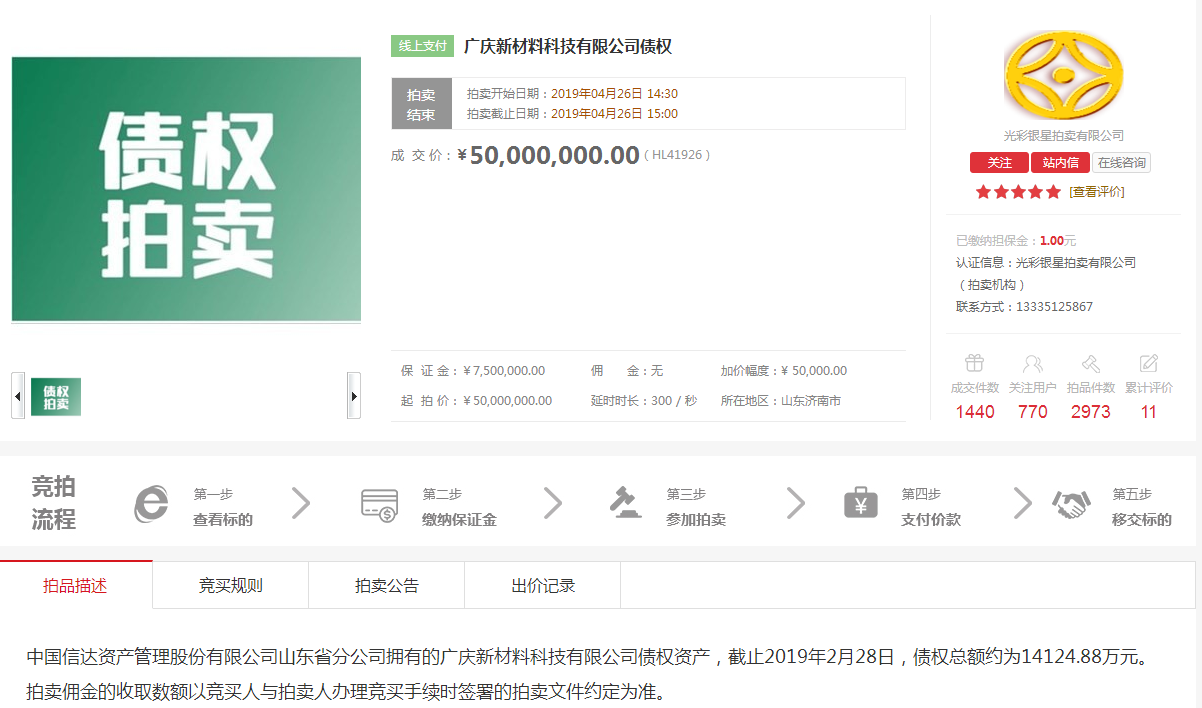Click the 线上支付 green badge
Viewport: 1202px width, 708px height.
[x=423, y=46]
